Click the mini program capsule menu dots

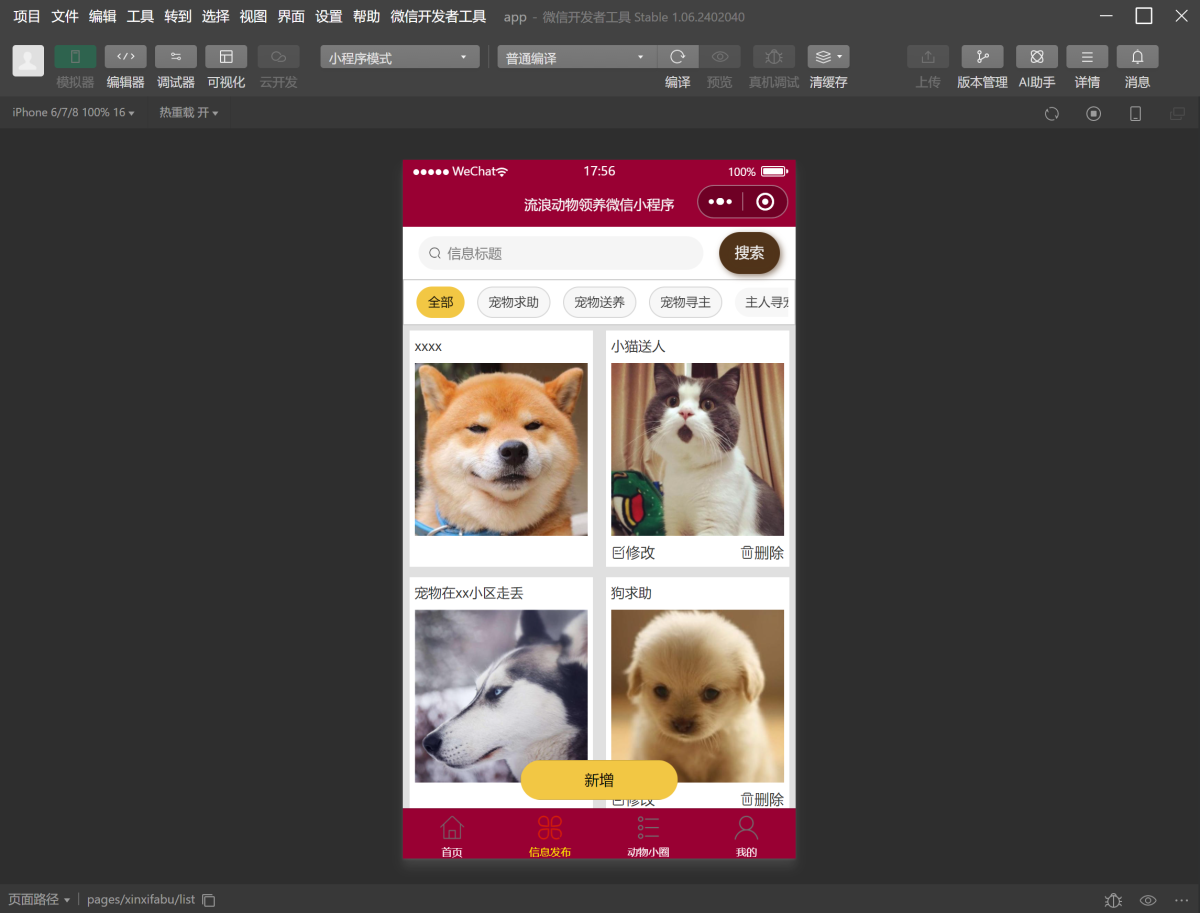(720, 202)
